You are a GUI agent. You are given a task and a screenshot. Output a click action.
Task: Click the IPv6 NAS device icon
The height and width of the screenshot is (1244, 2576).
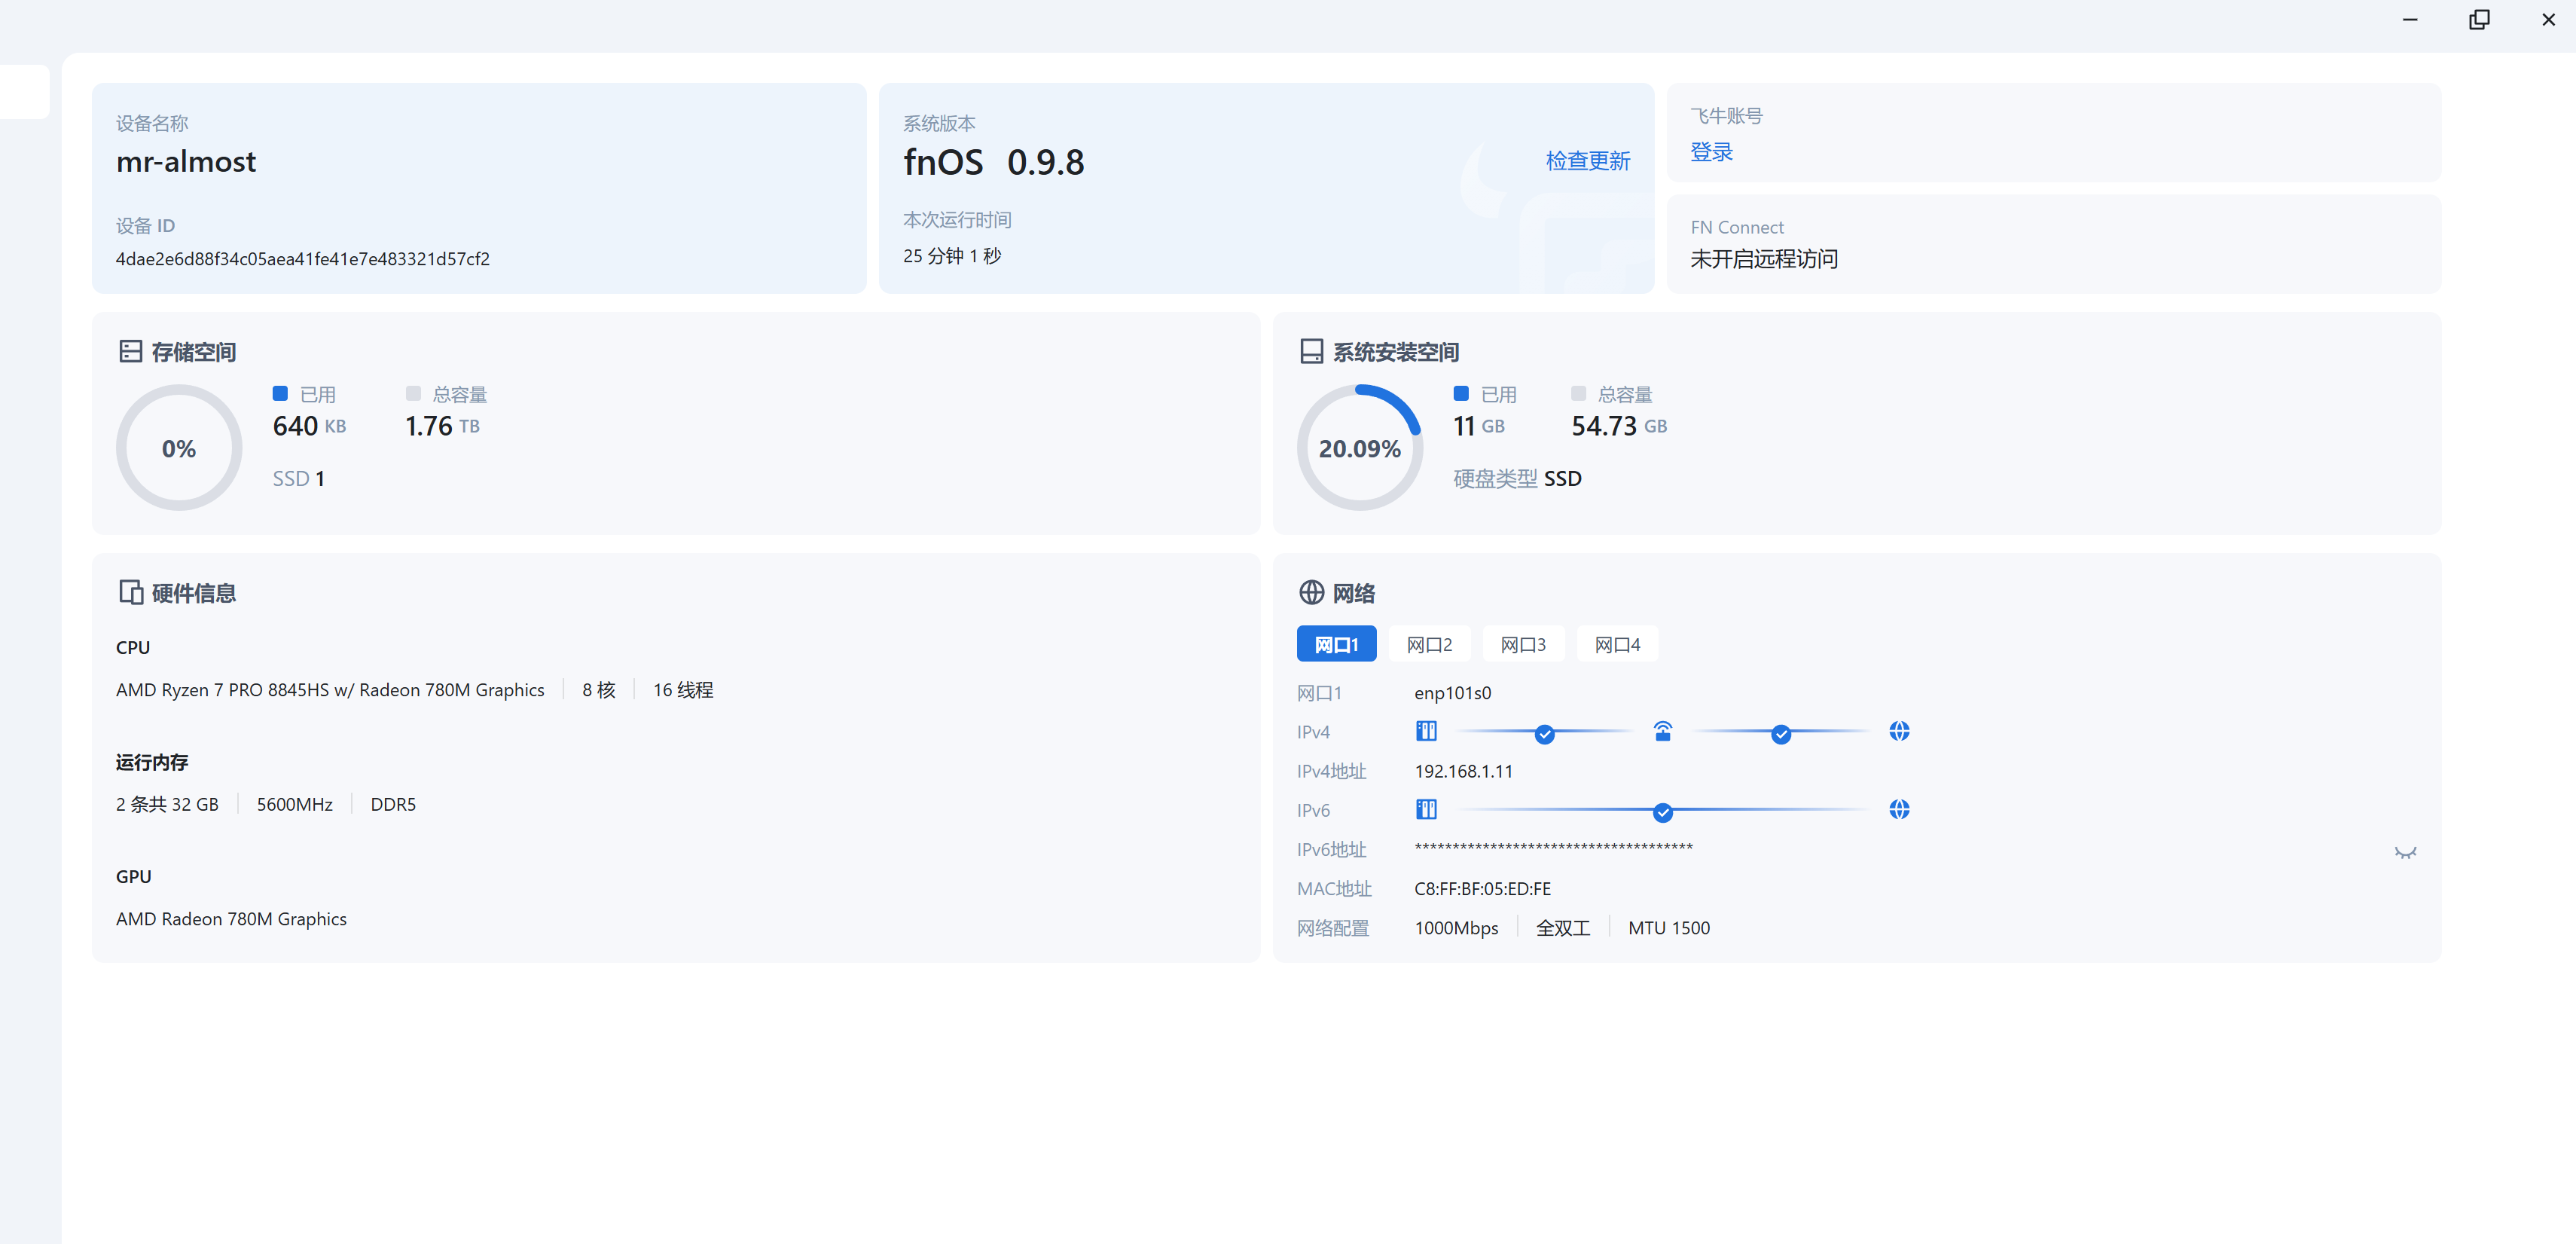tap(1426, 809)
